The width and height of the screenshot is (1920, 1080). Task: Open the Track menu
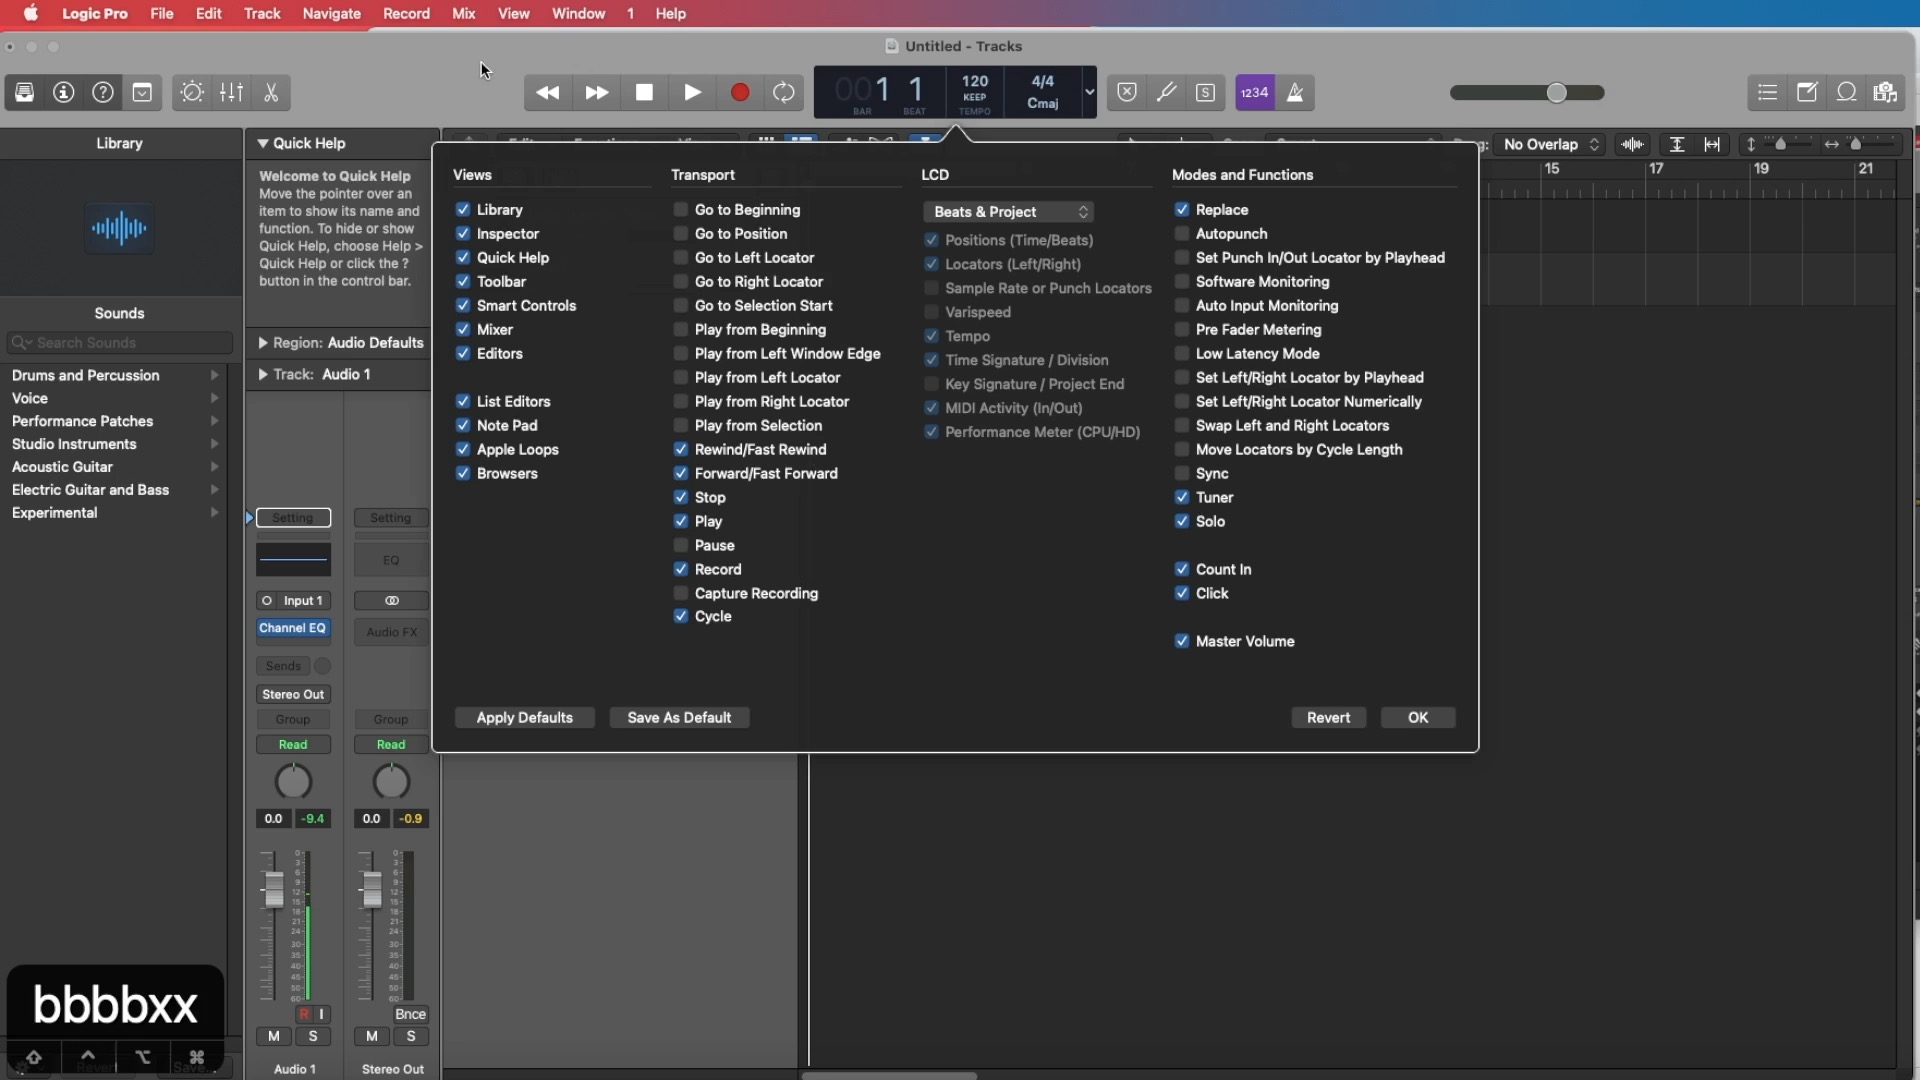coord(262,14)
